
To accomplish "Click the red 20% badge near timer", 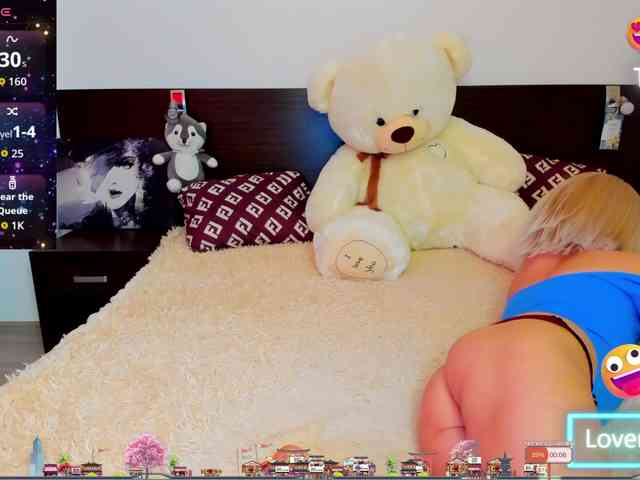I will [x=538, y=455].
